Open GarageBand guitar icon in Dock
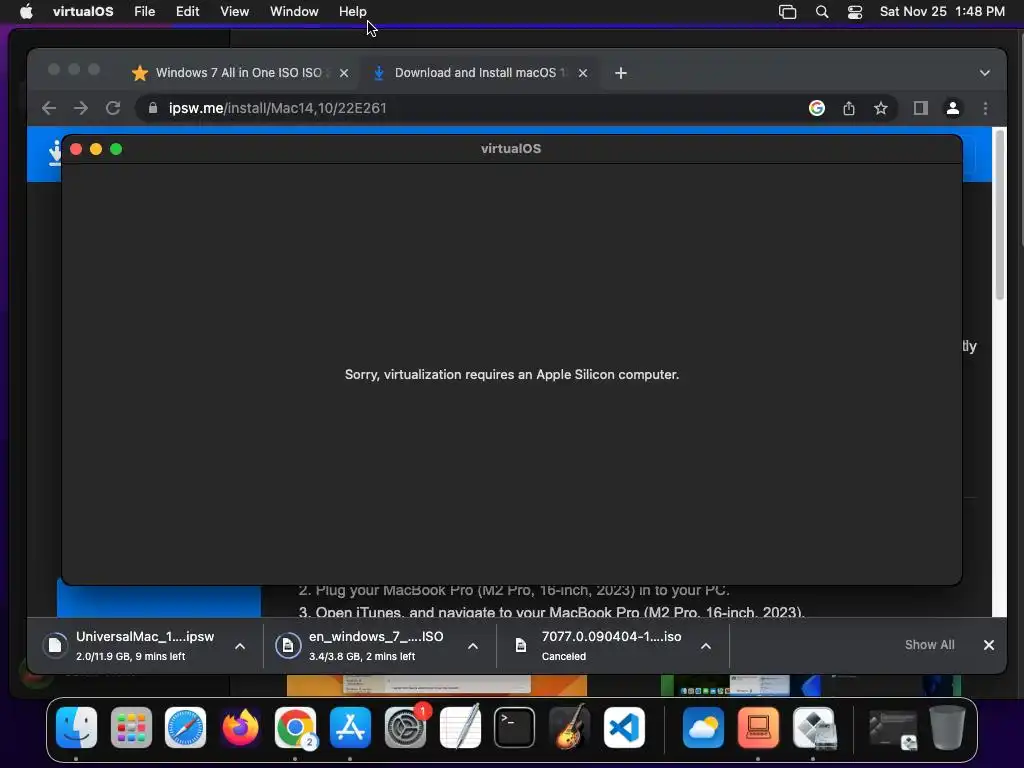This screenshot has height=768, width=1024. [x=569, y=728]
